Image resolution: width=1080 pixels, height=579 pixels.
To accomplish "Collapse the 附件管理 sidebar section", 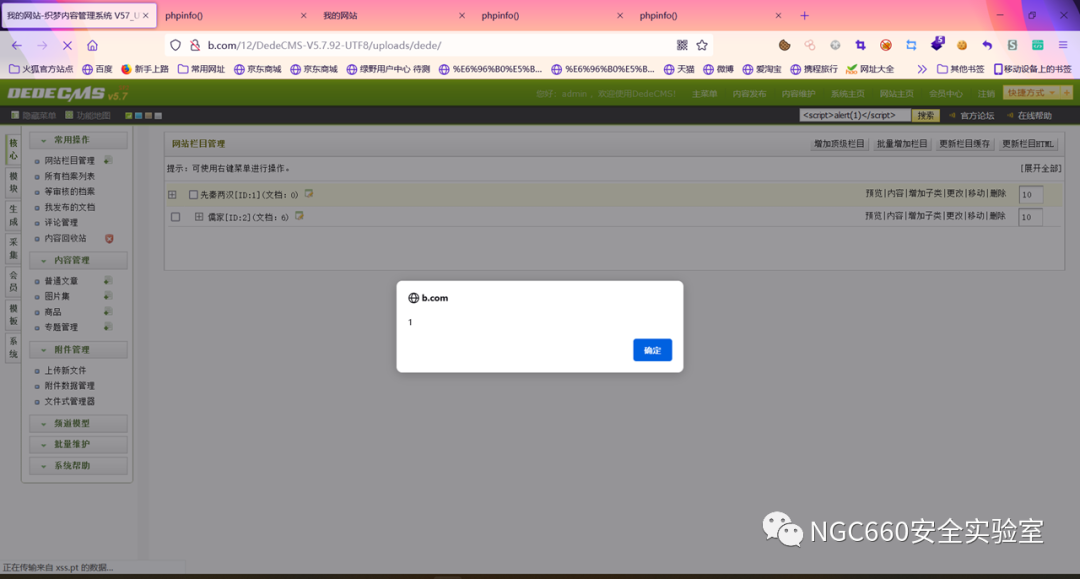I will [x=78, y=350].
